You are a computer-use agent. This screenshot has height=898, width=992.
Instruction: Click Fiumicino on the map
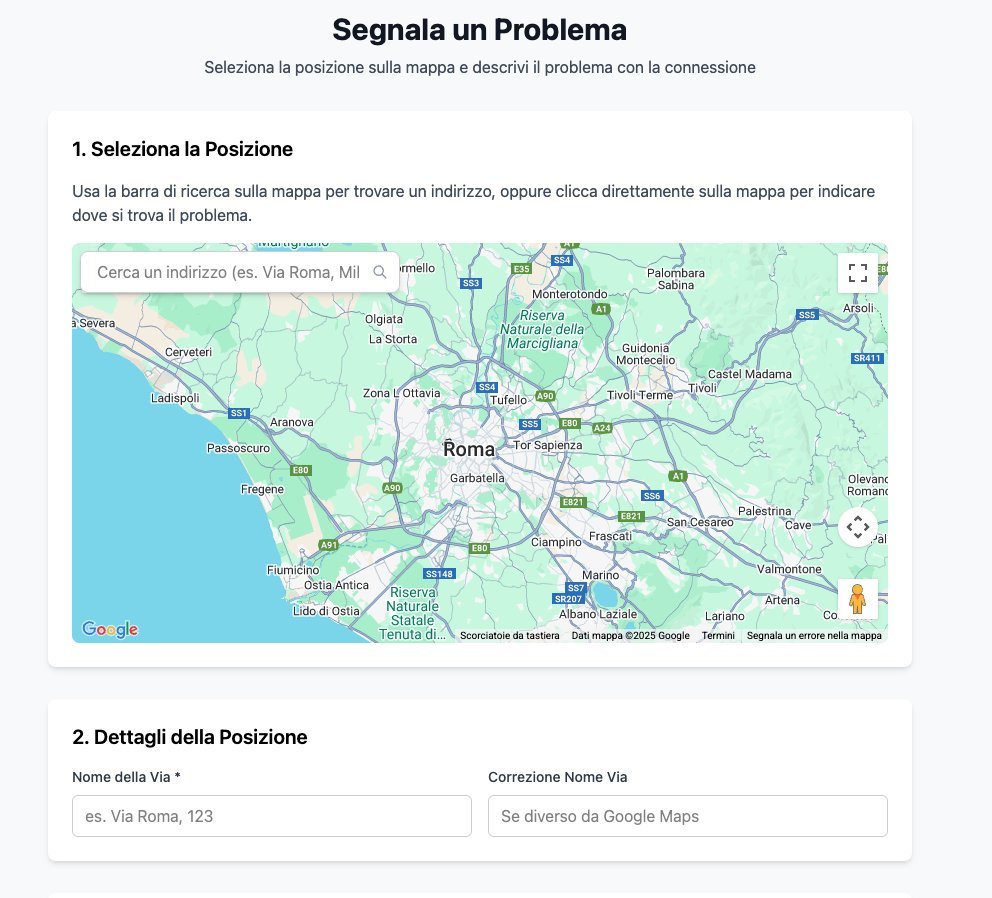pos(293,570)
